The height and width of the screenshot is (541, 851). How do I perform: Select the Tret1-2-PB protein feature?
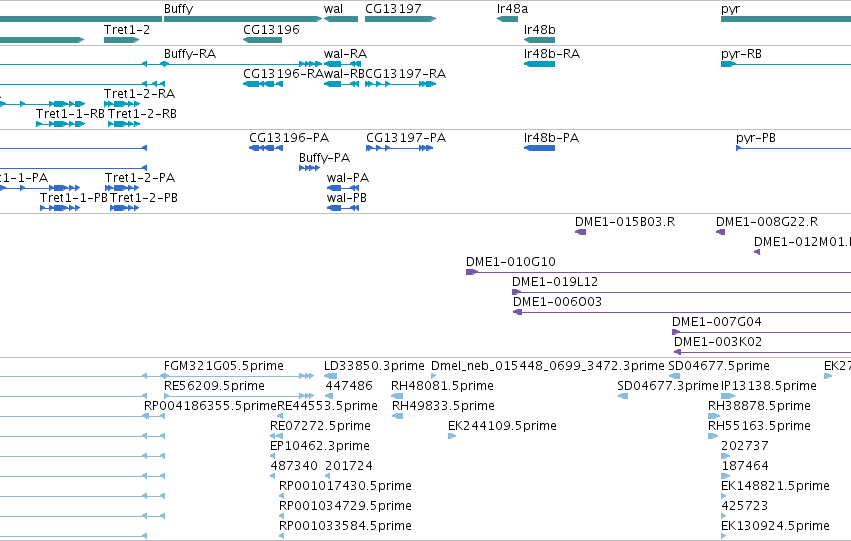point(124,208)
